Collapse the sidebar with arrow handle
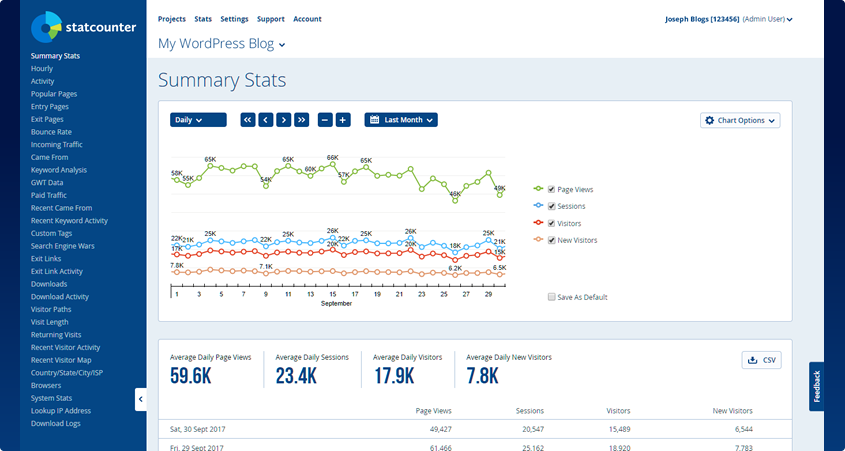The height and width of the screenshot is (451, 845). tap(141, 399)
